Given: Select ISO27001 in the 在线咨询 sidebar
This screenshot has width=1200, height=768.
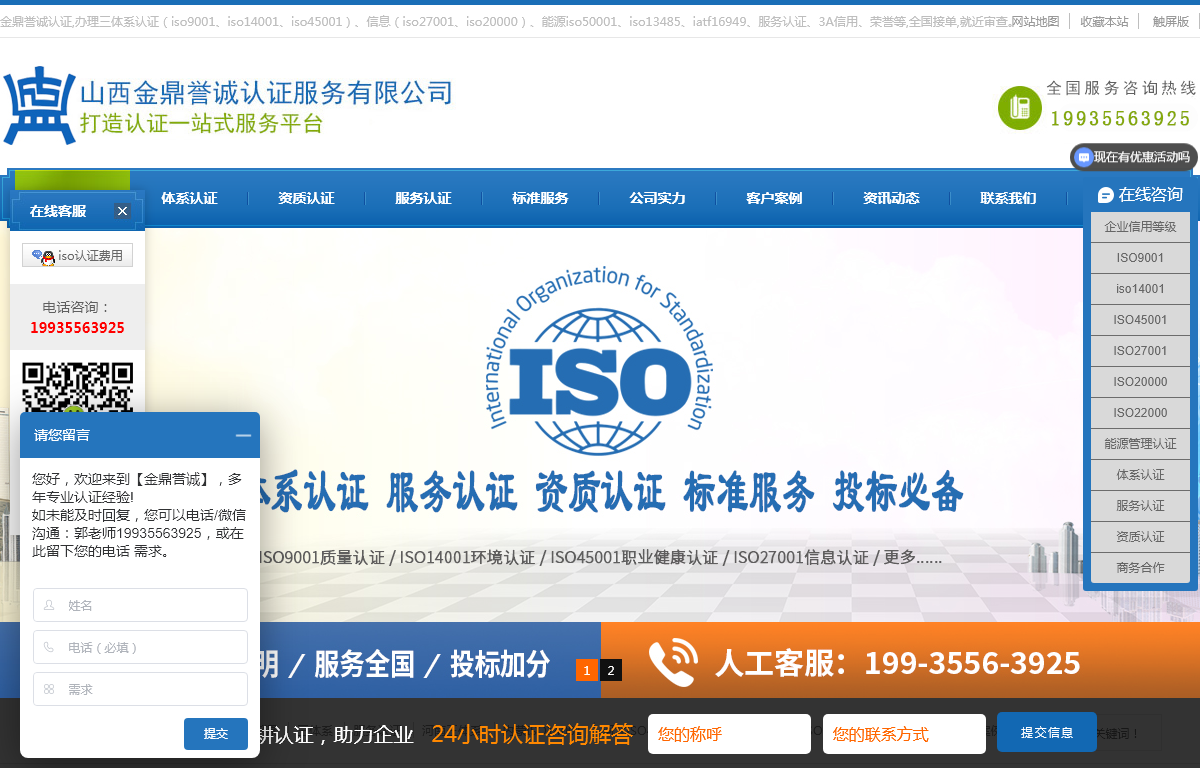Looking at the screenshot, I should (1140, 351).
